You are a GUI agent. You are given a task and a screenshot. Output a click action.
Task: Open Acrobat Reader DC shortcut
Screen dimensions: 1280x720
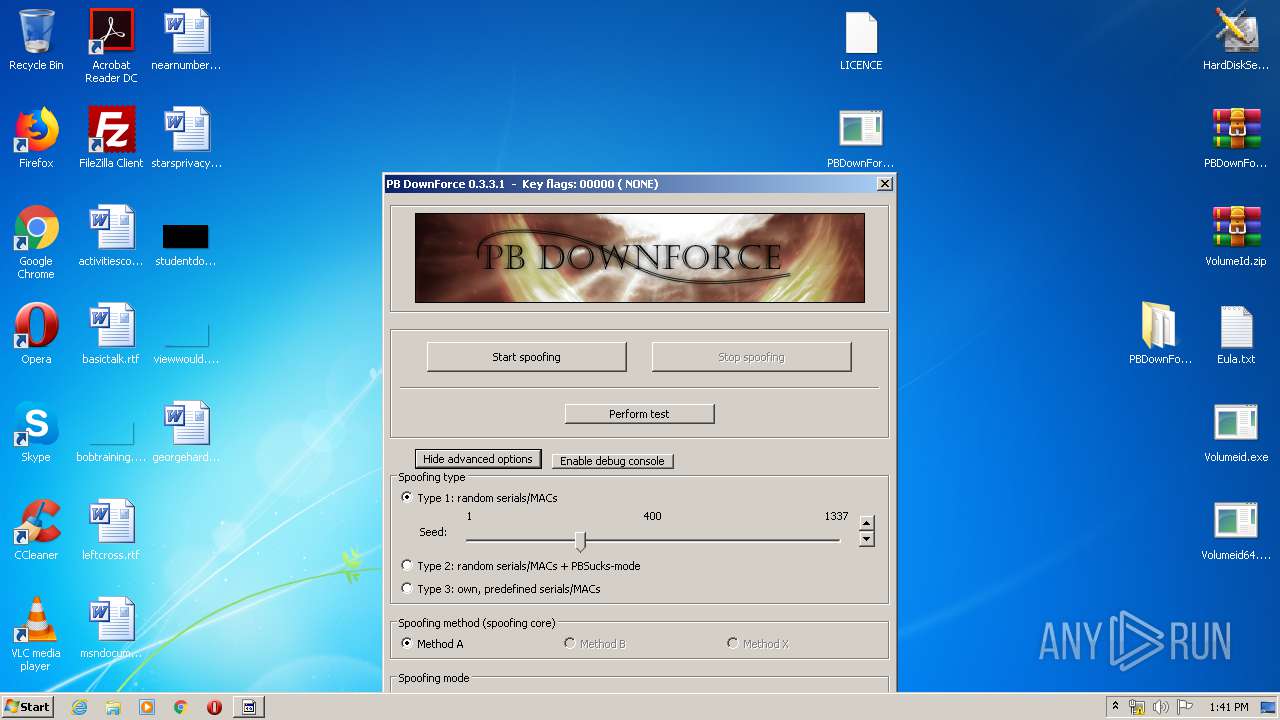point(111,46)
